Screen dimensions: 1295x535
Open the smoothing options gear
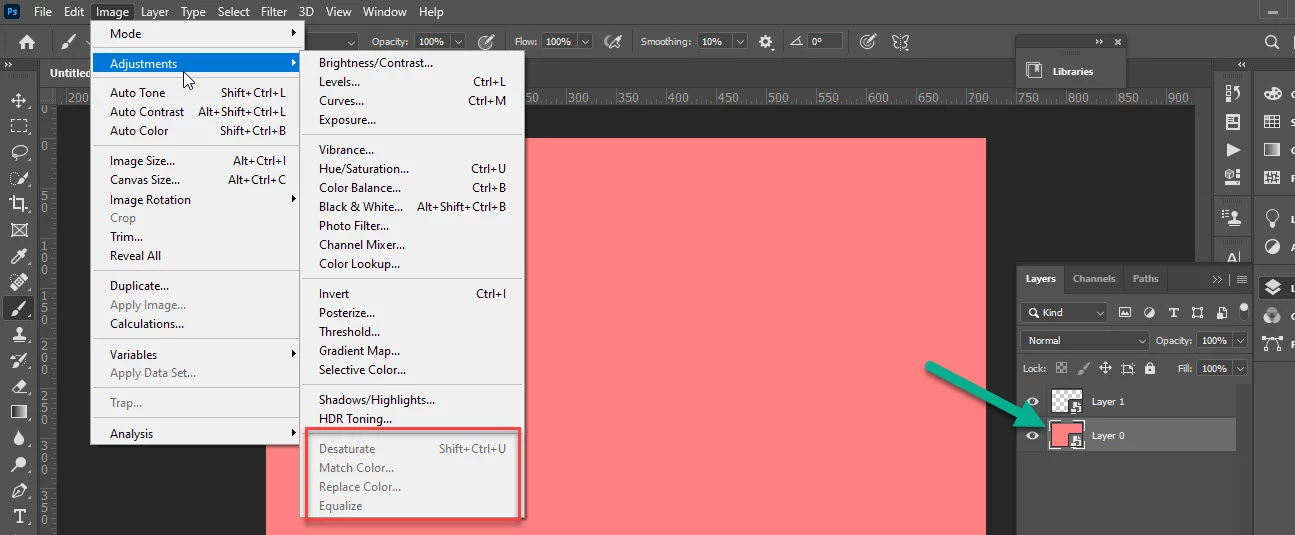pos(766,42)
